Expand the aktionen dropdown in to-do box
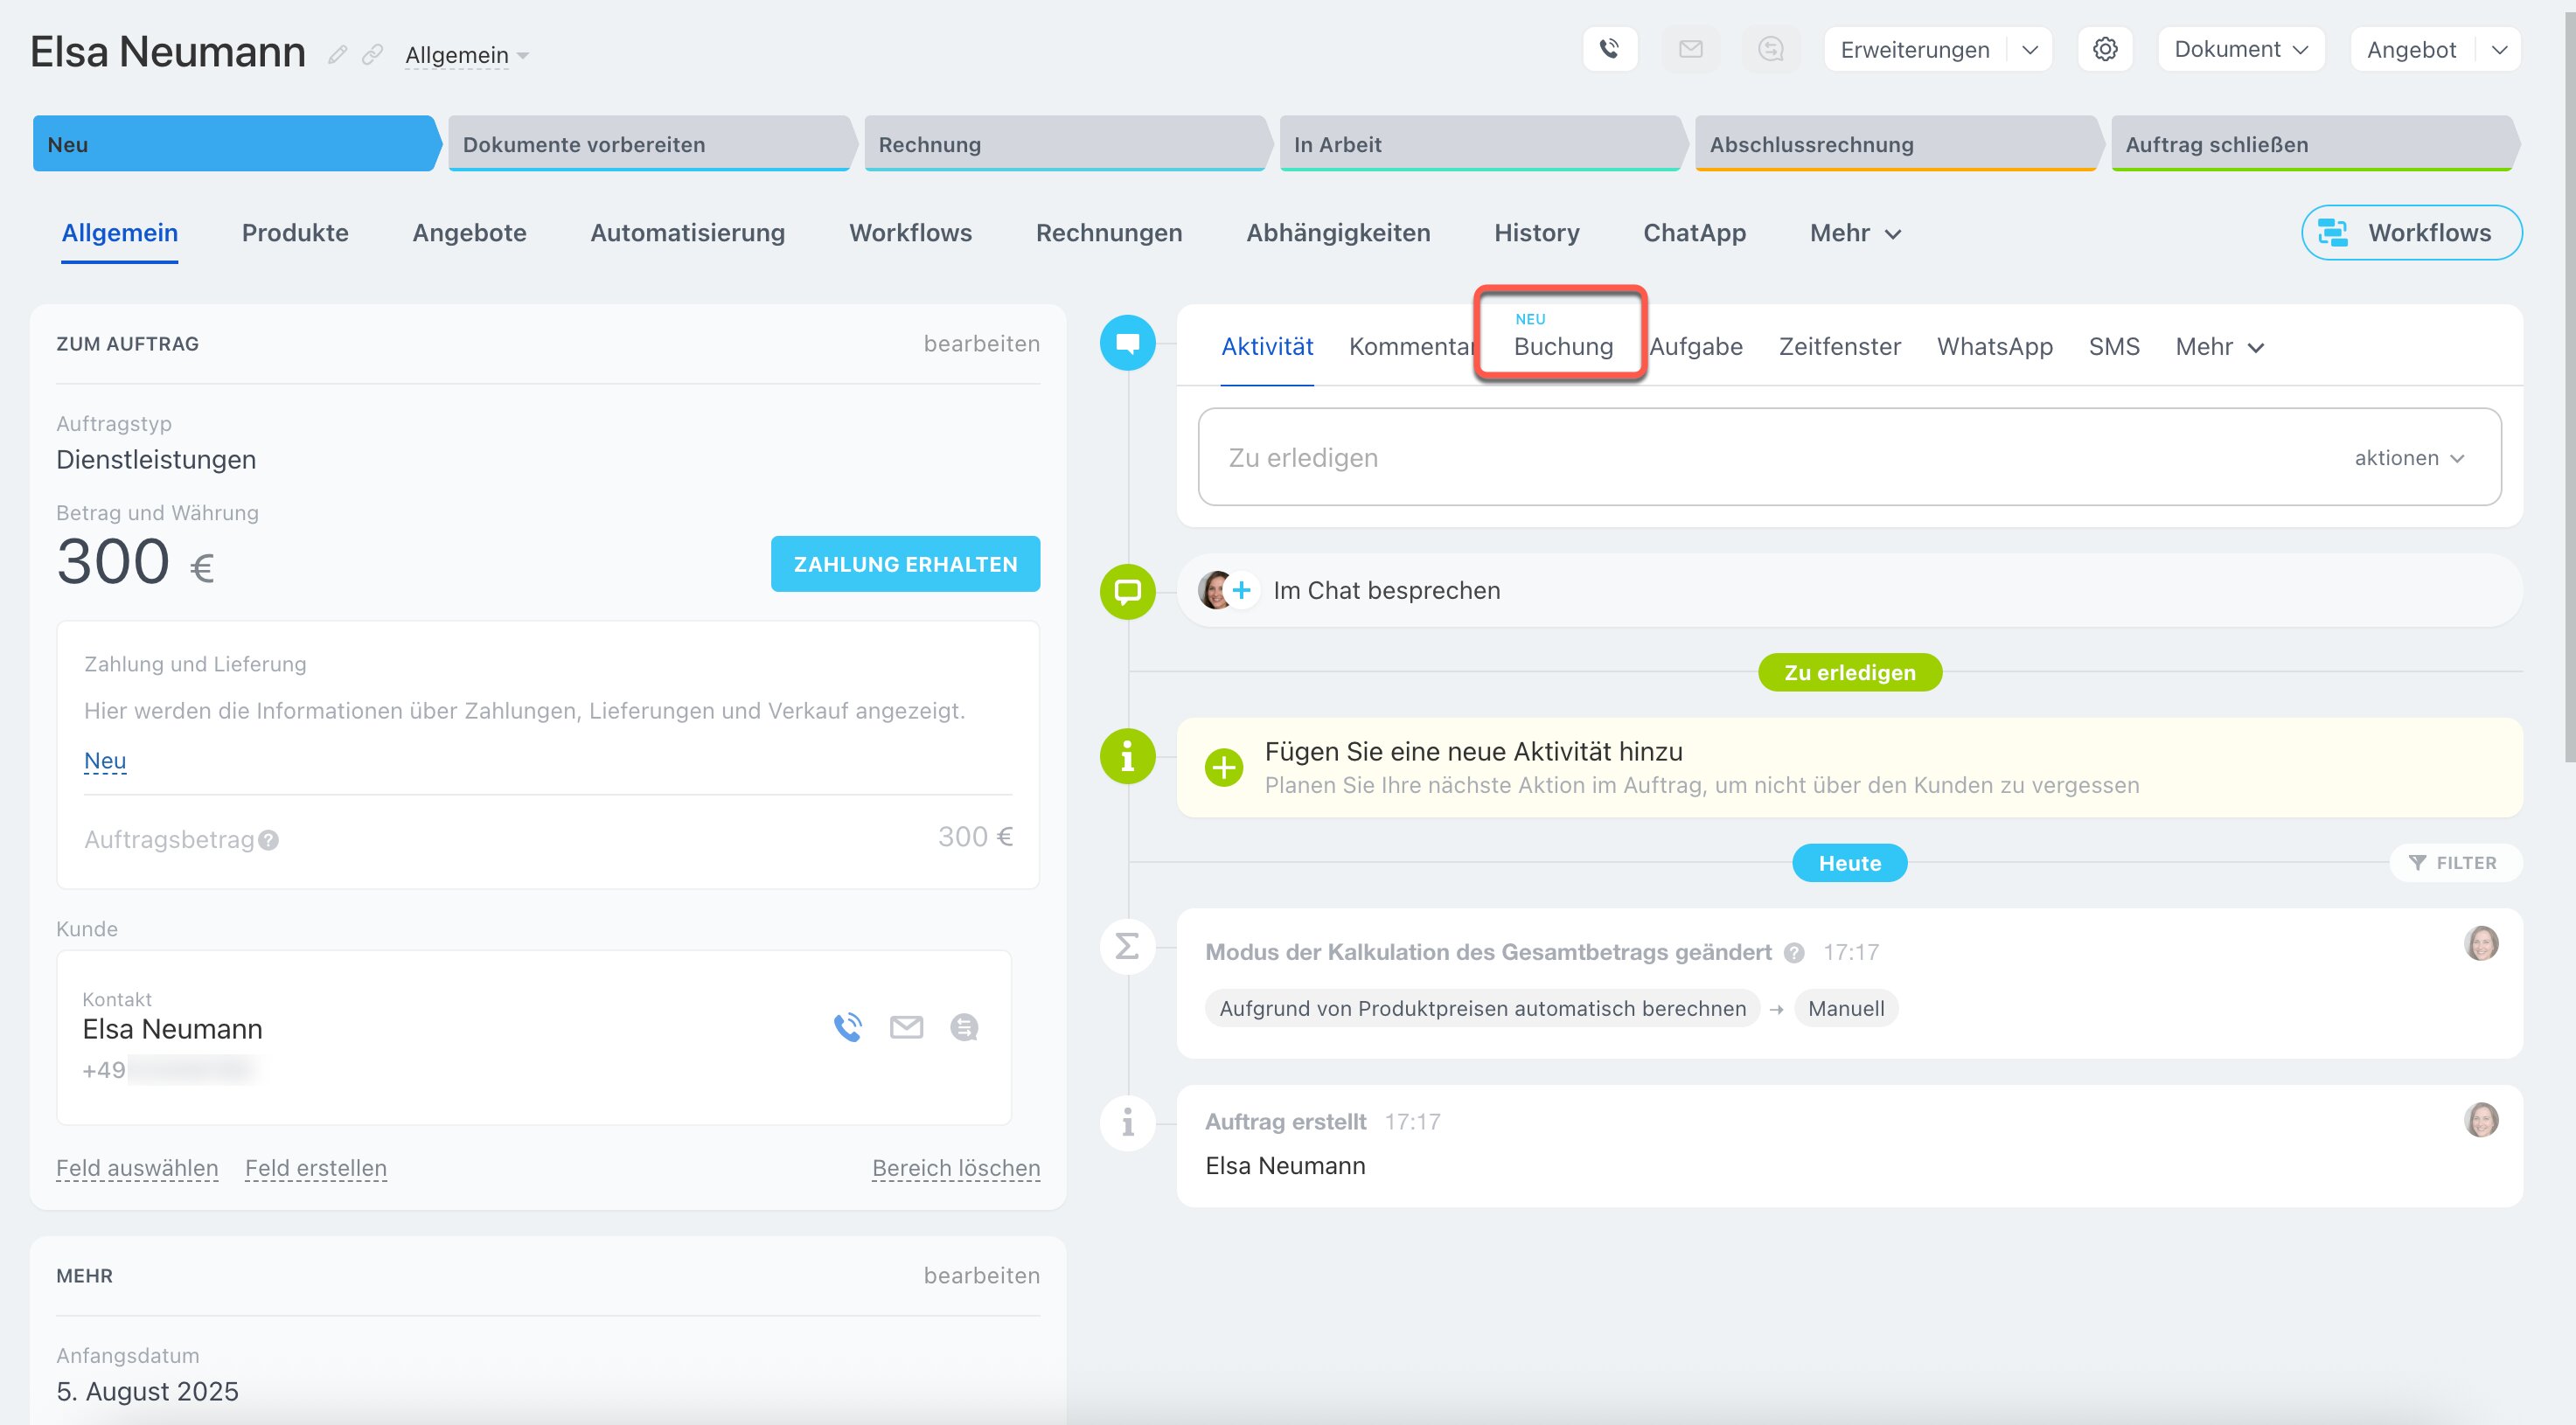This screenshot has width=2576, height=1425. point(2409,458)
